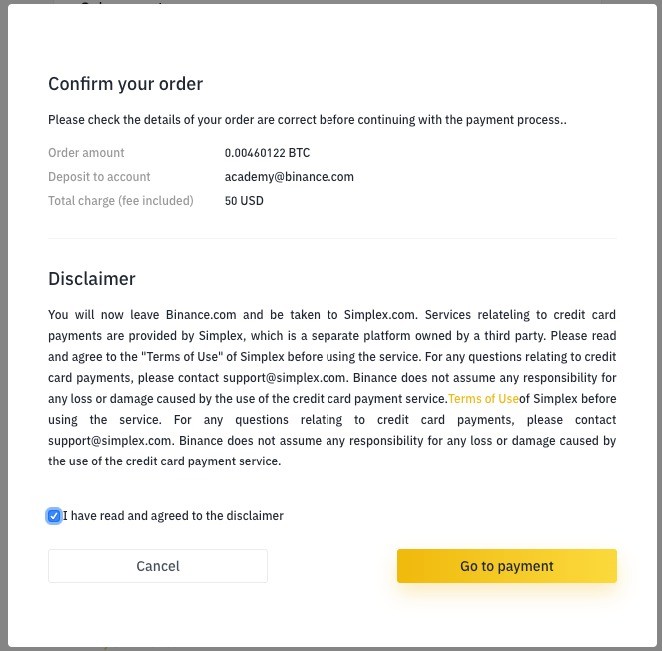
Task: Uncheck the disclaimer agreement checkbox
Action: point(54,516)
